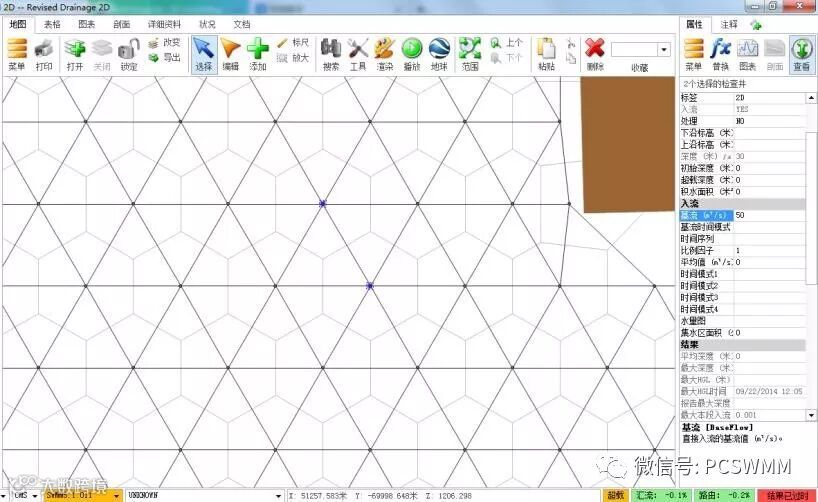Click the 播放 green play icon

412,54
